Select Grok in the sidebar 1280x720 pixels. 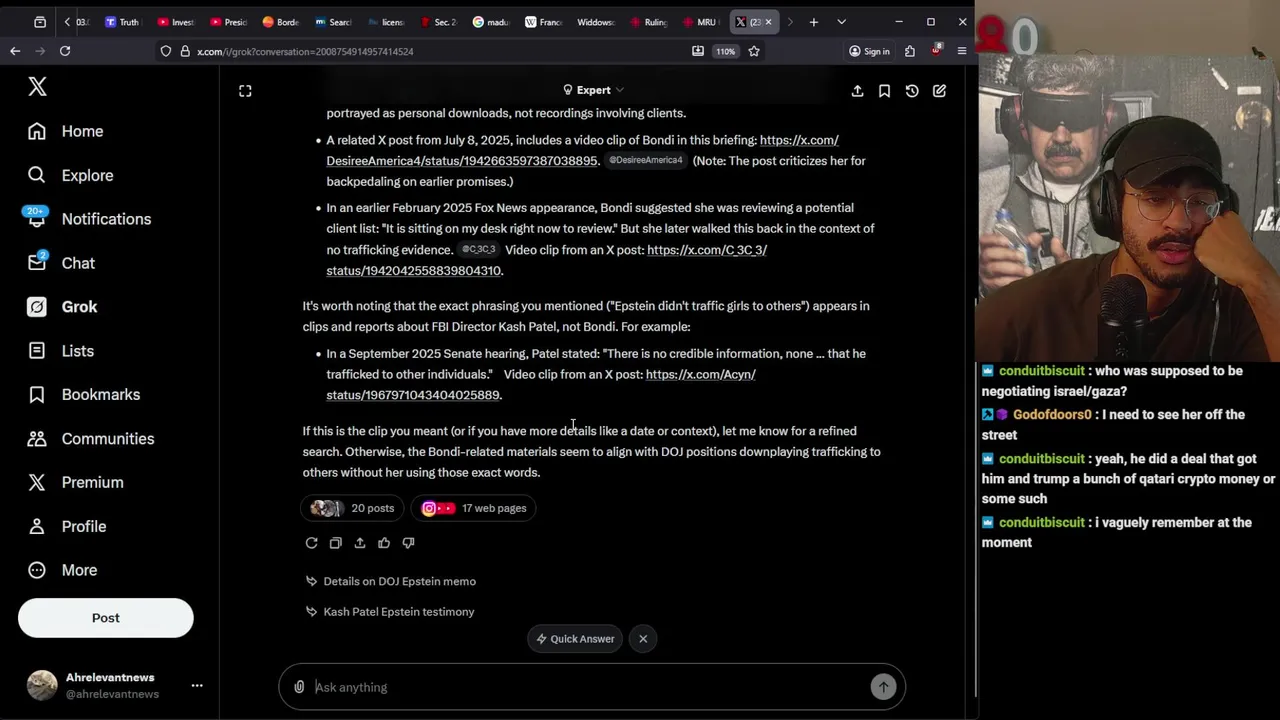pyautogui.click(x=63, y=307)
